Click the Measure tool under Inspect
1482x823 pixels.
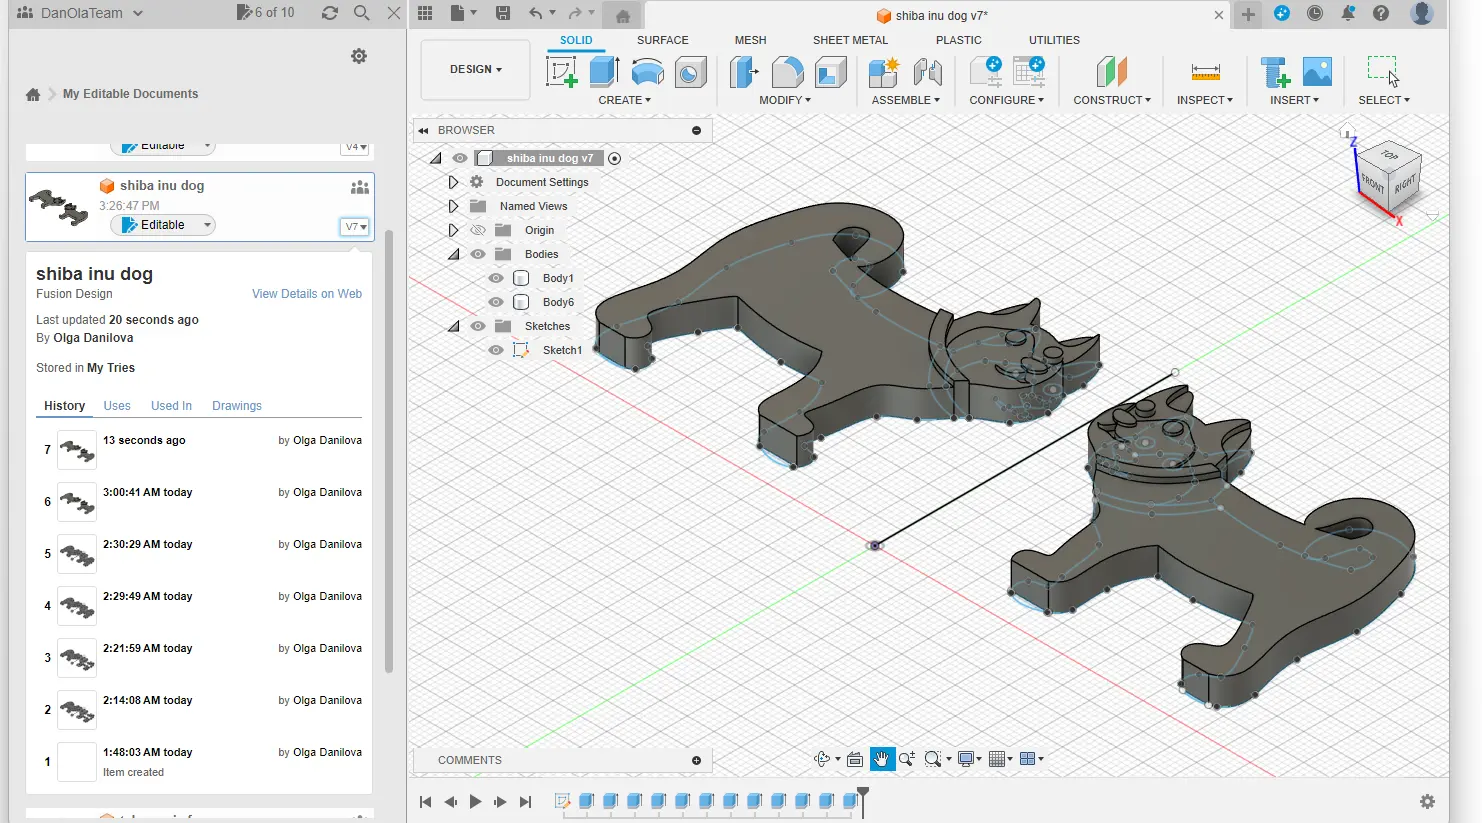(1205, 72)
